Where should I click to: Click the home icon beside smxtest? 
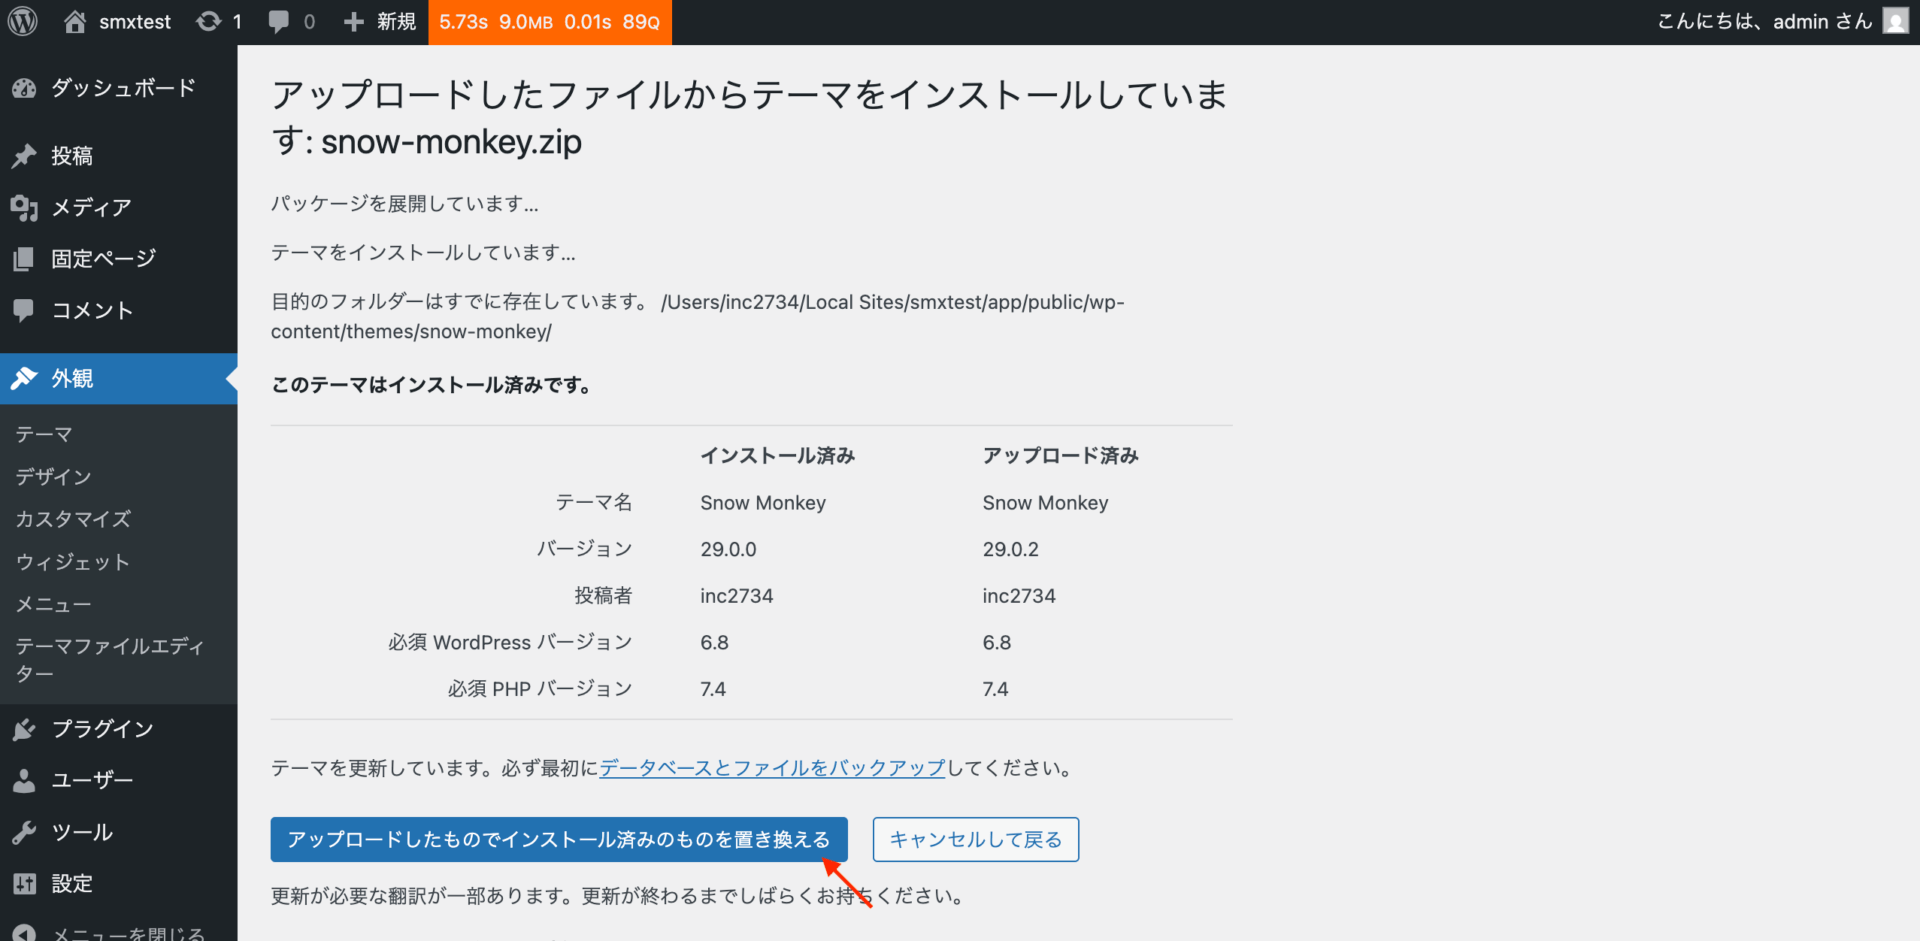pyautogui.click(x=75, y=21)
